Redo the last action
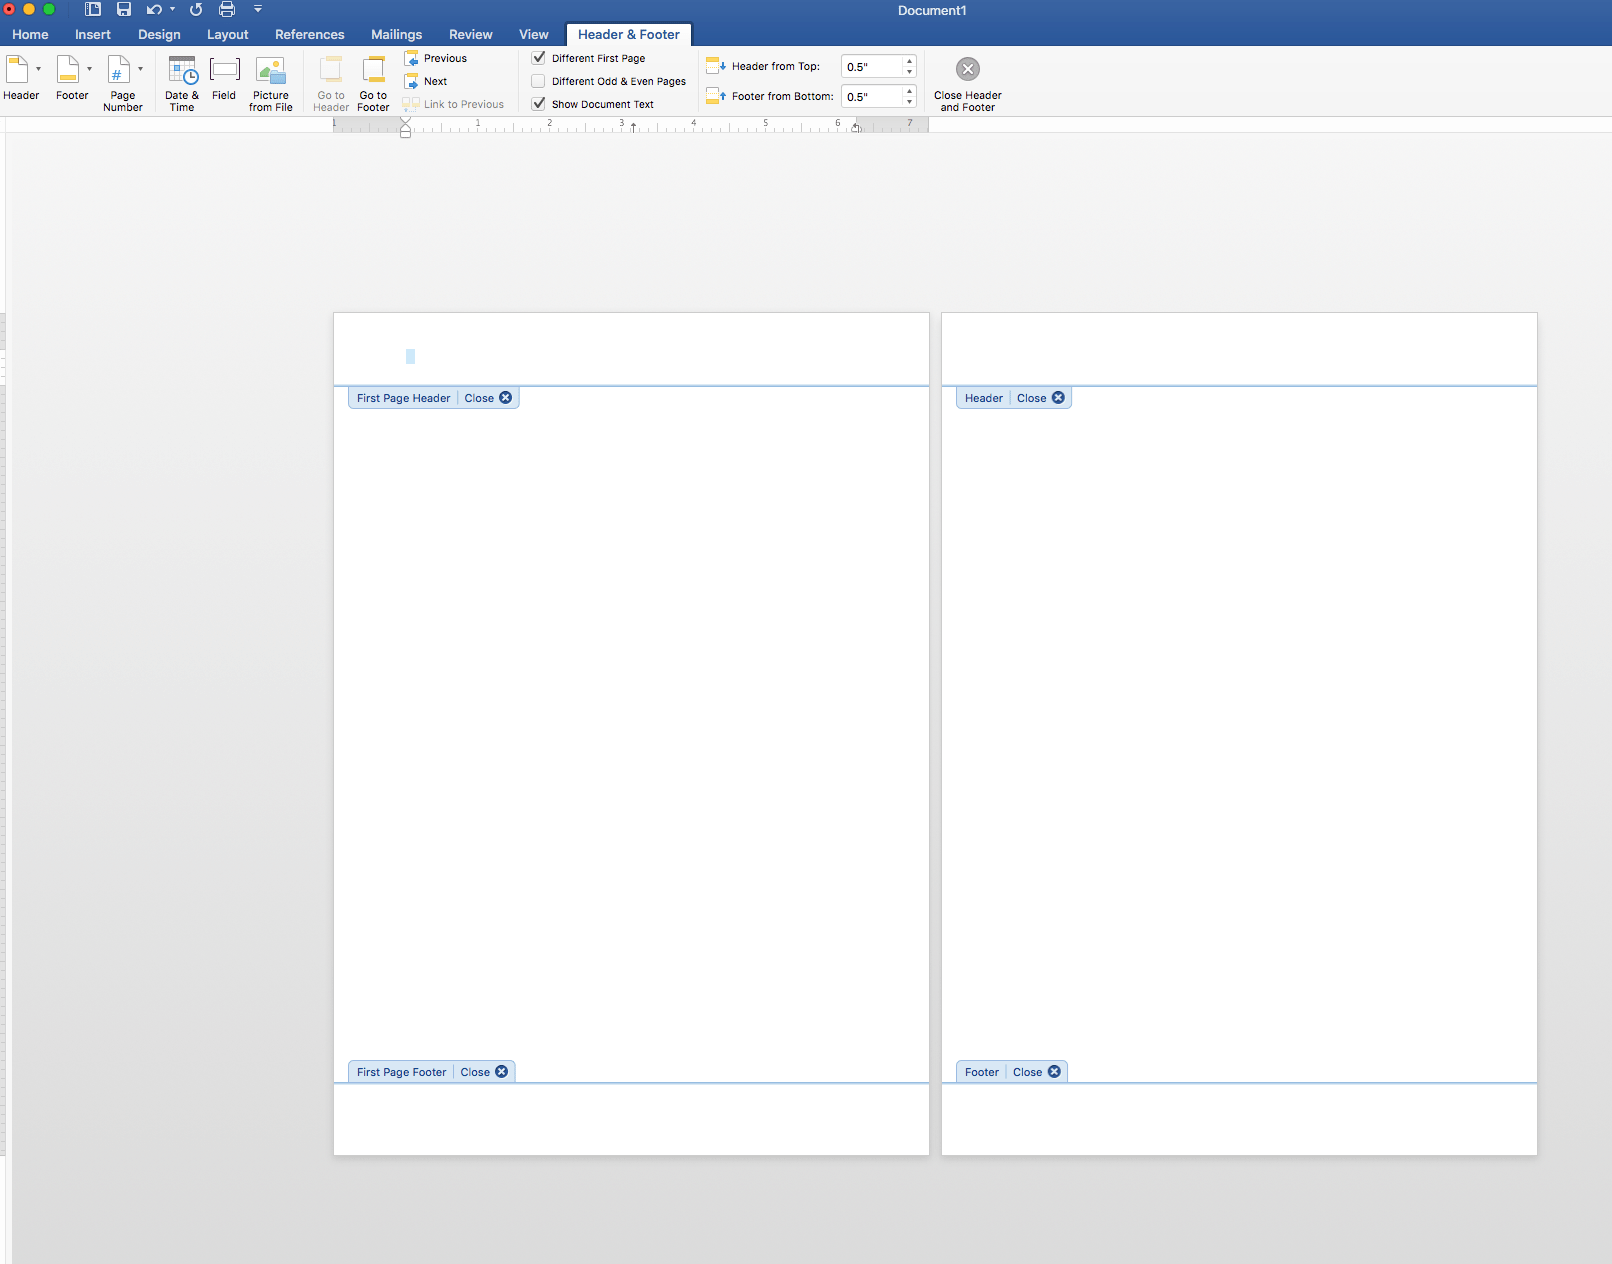Screen dimensions: 1612x1264 coord(196,9)
